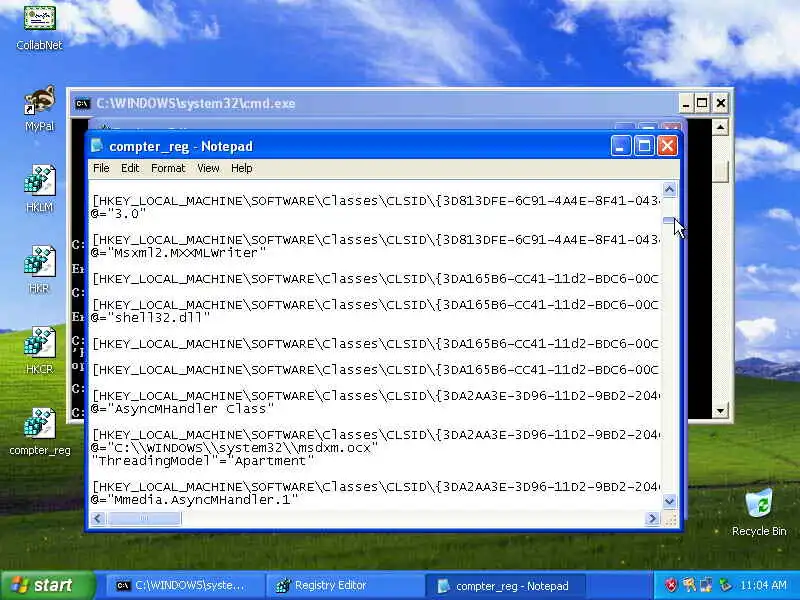This screenshot has width=800, height=600.
Task: Click compter_reg - Notepad taskbar button
Action: click(505, 586)
